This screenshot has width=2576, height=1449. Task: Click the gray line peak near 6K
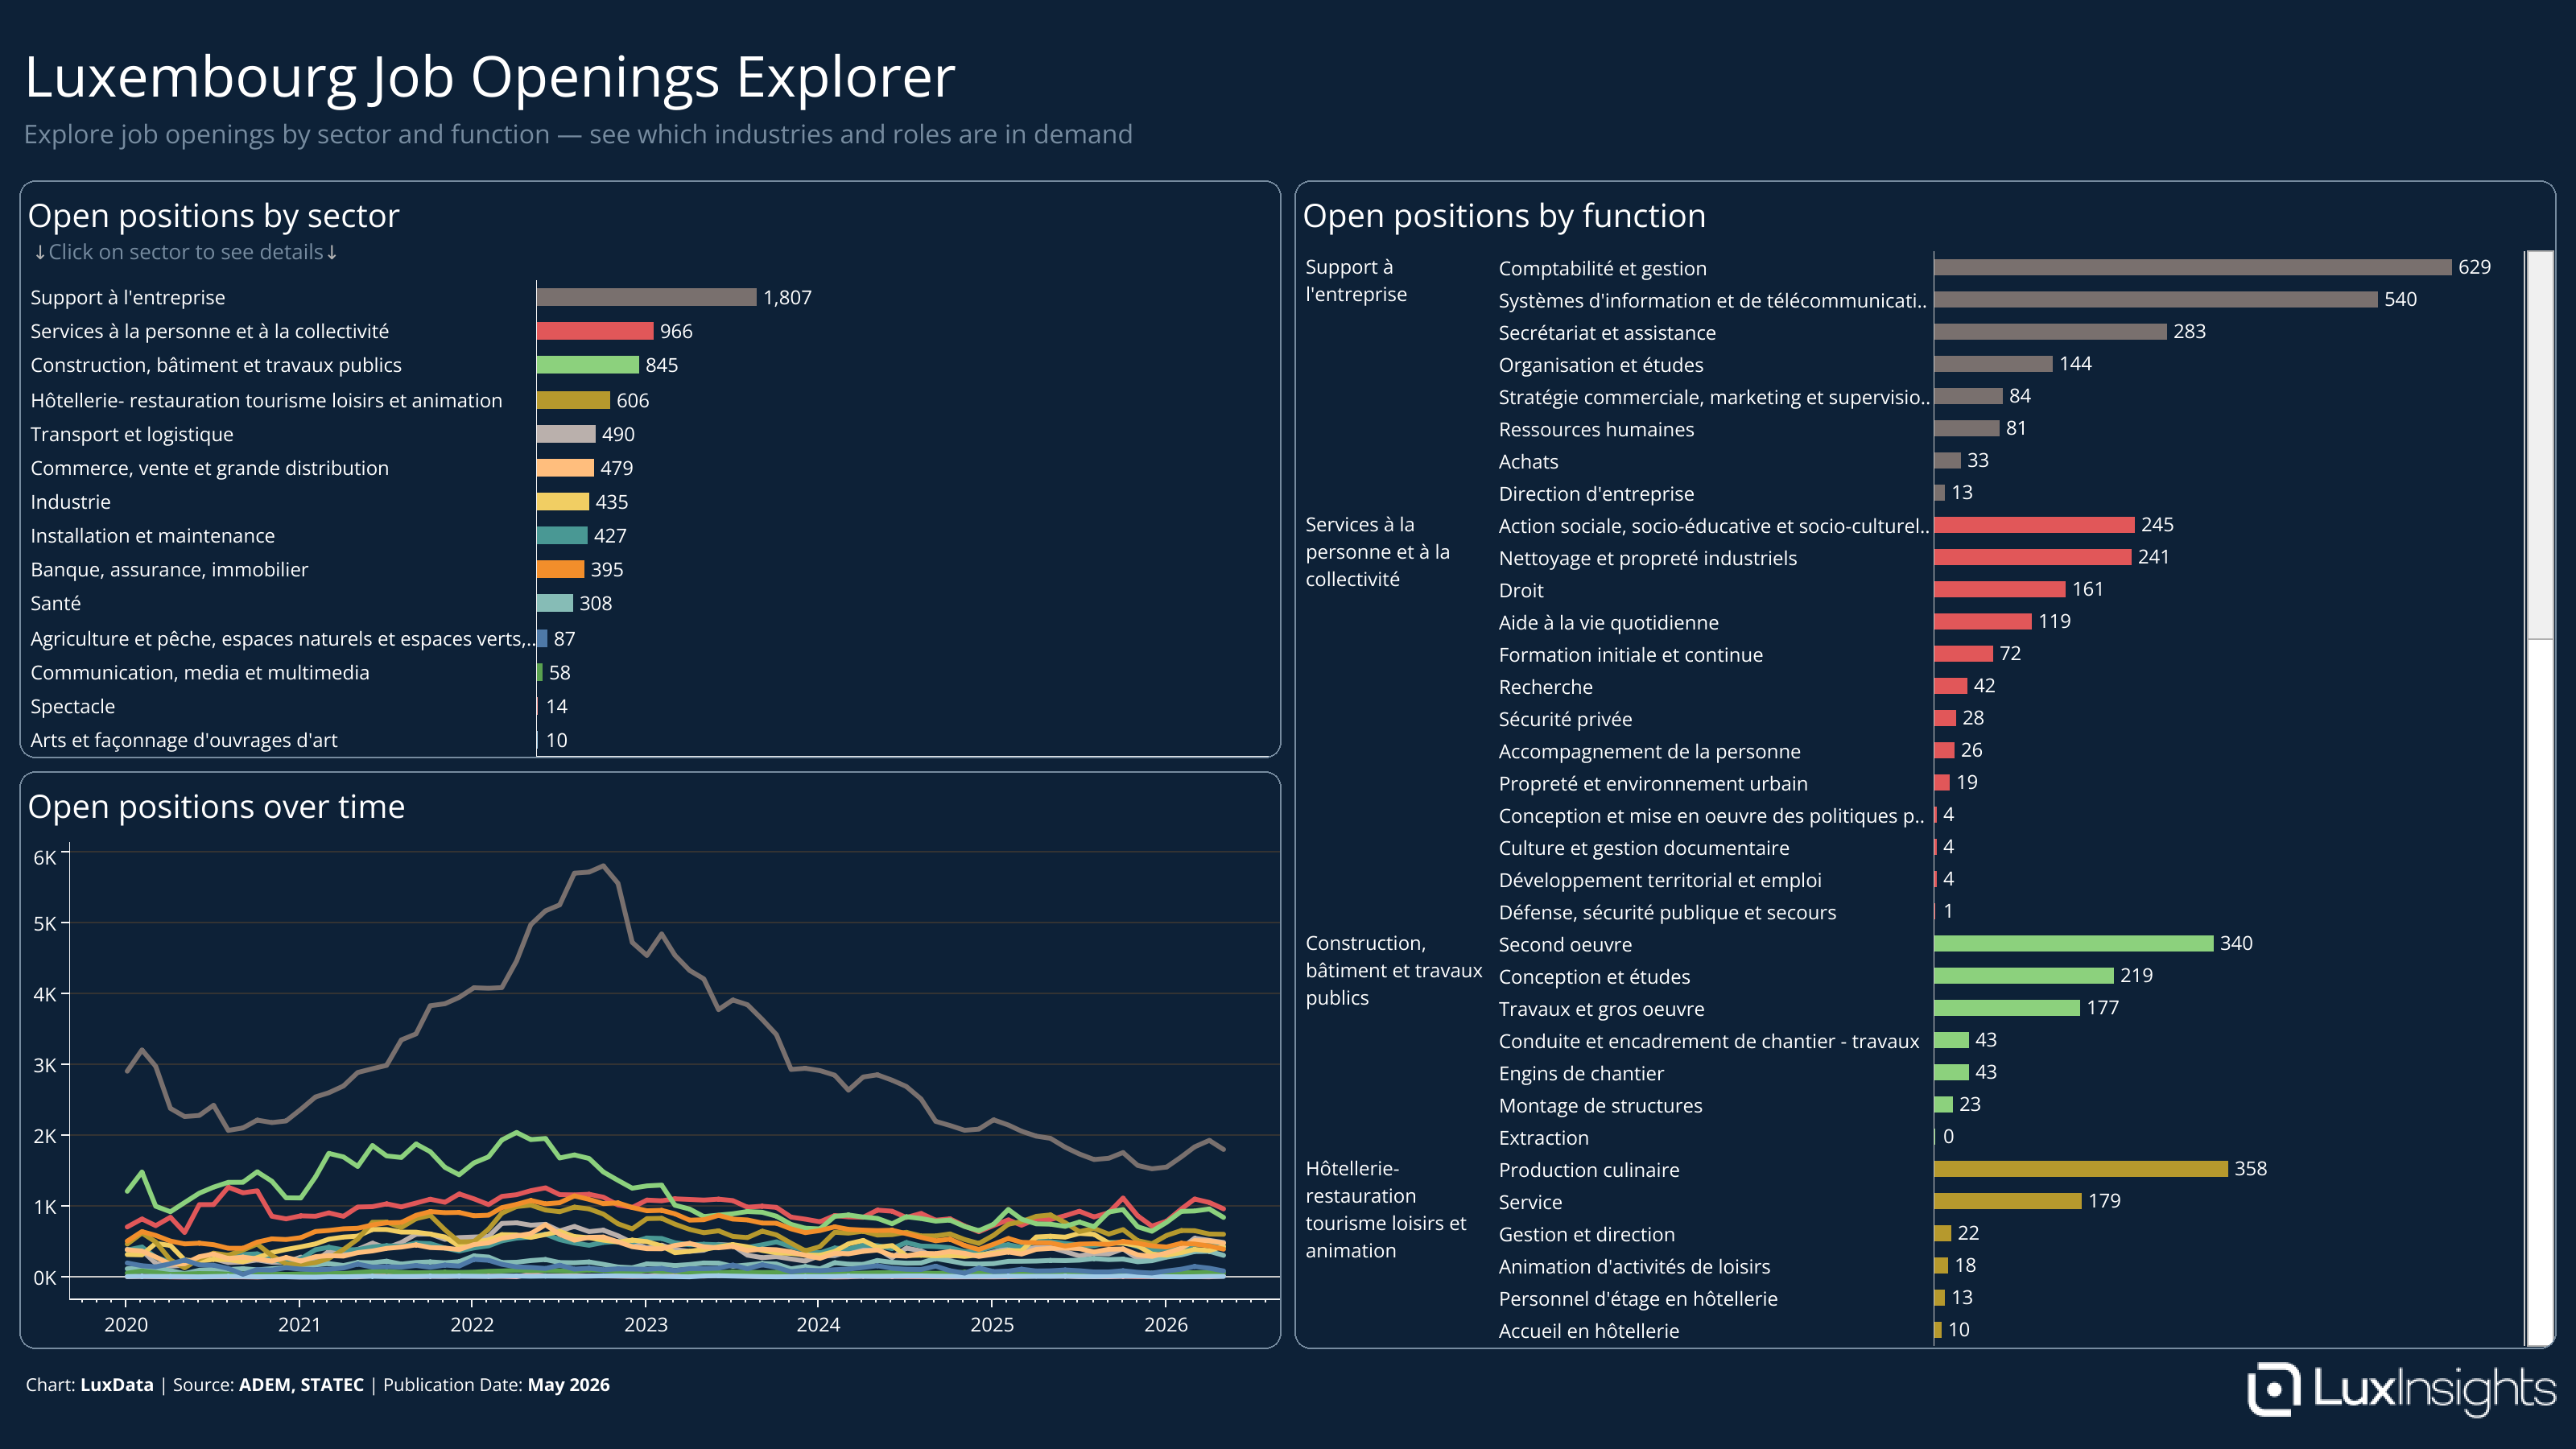603,866
